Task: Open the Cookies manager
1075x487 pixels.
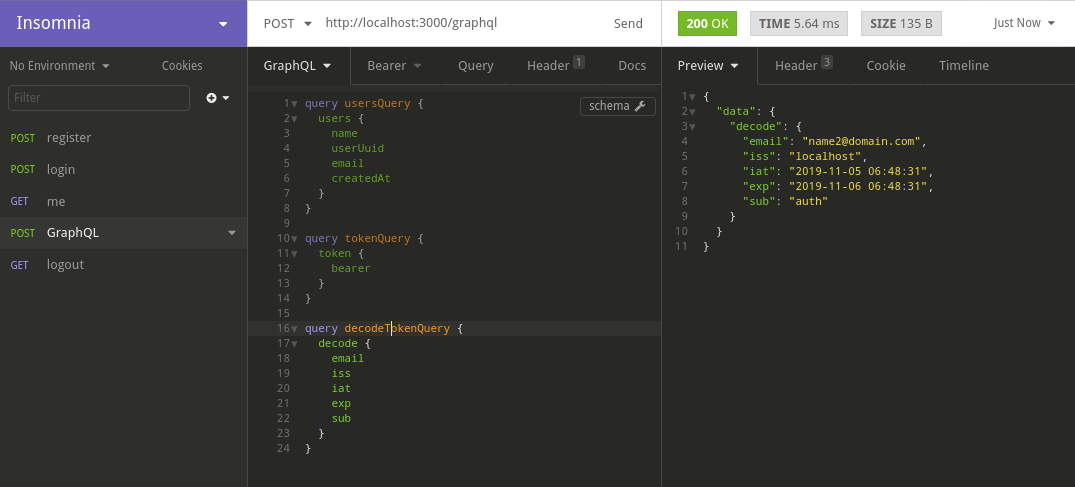Action: (x=182, y=66)
